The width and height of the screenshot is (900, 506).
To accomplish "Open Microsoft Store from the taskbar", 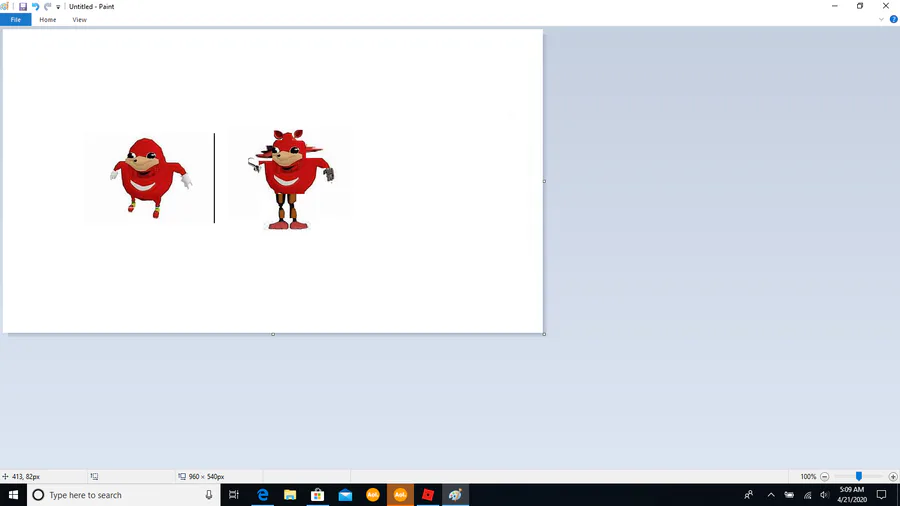I will 317,495.
